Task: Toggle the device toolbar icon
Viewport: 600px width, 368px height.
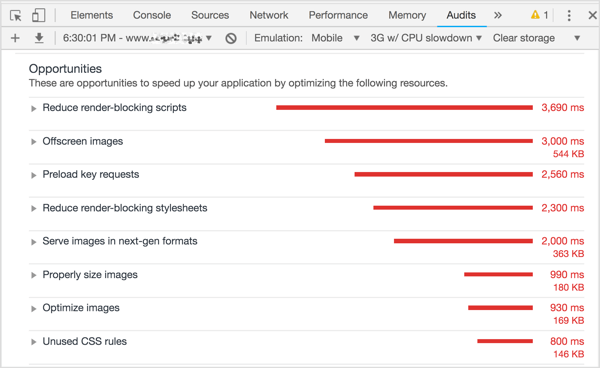Action: point(38,15)
